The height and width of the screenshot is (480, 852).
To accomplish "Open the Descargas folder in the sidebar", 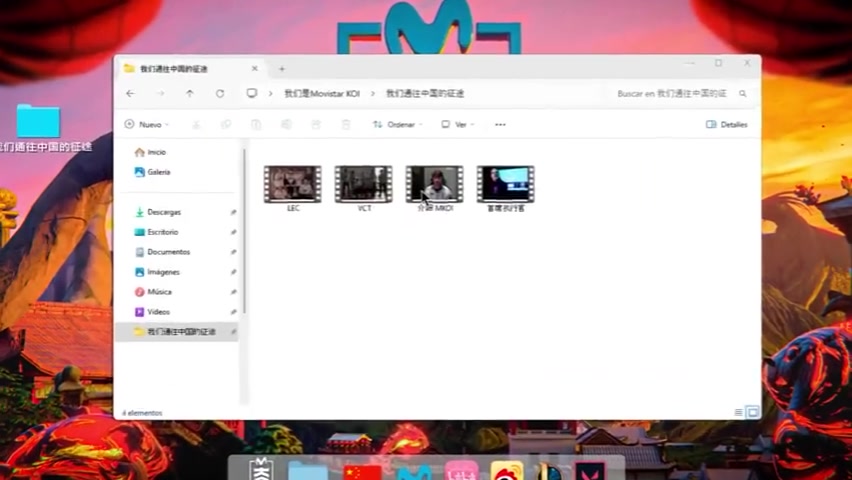I will [163, 212].
